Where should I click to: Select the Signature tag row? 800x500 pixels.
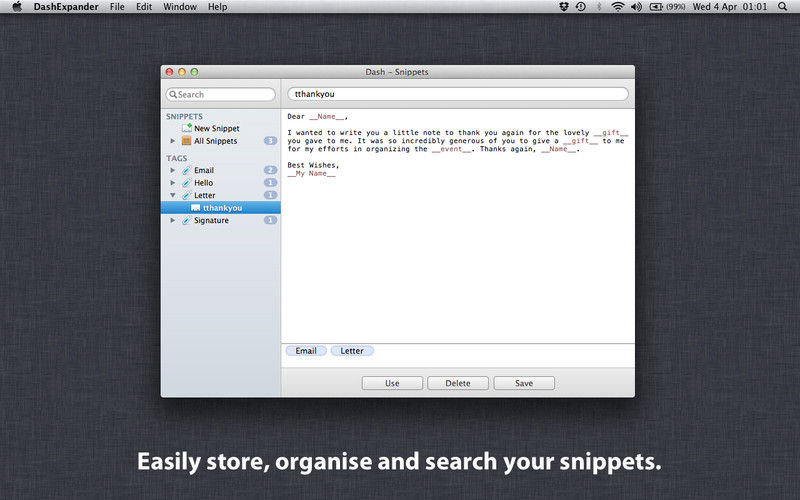tap(220, 220)
